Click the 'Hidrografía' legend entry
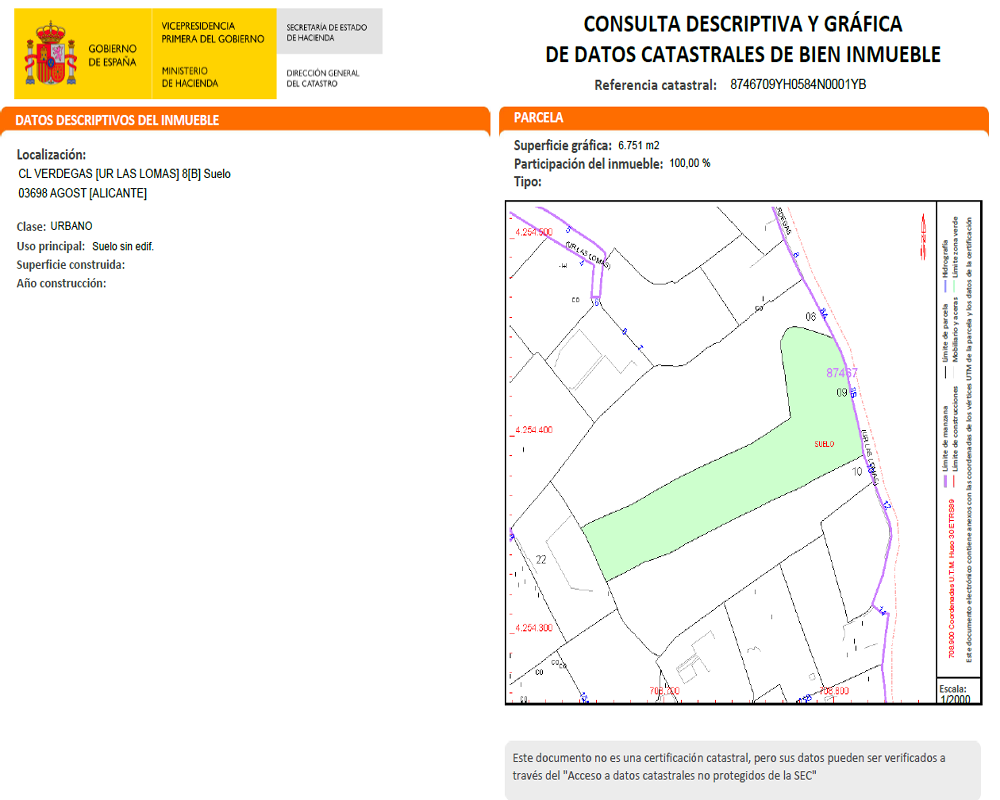The height and width of the screenshot is (800, 1000). [945, 266]
